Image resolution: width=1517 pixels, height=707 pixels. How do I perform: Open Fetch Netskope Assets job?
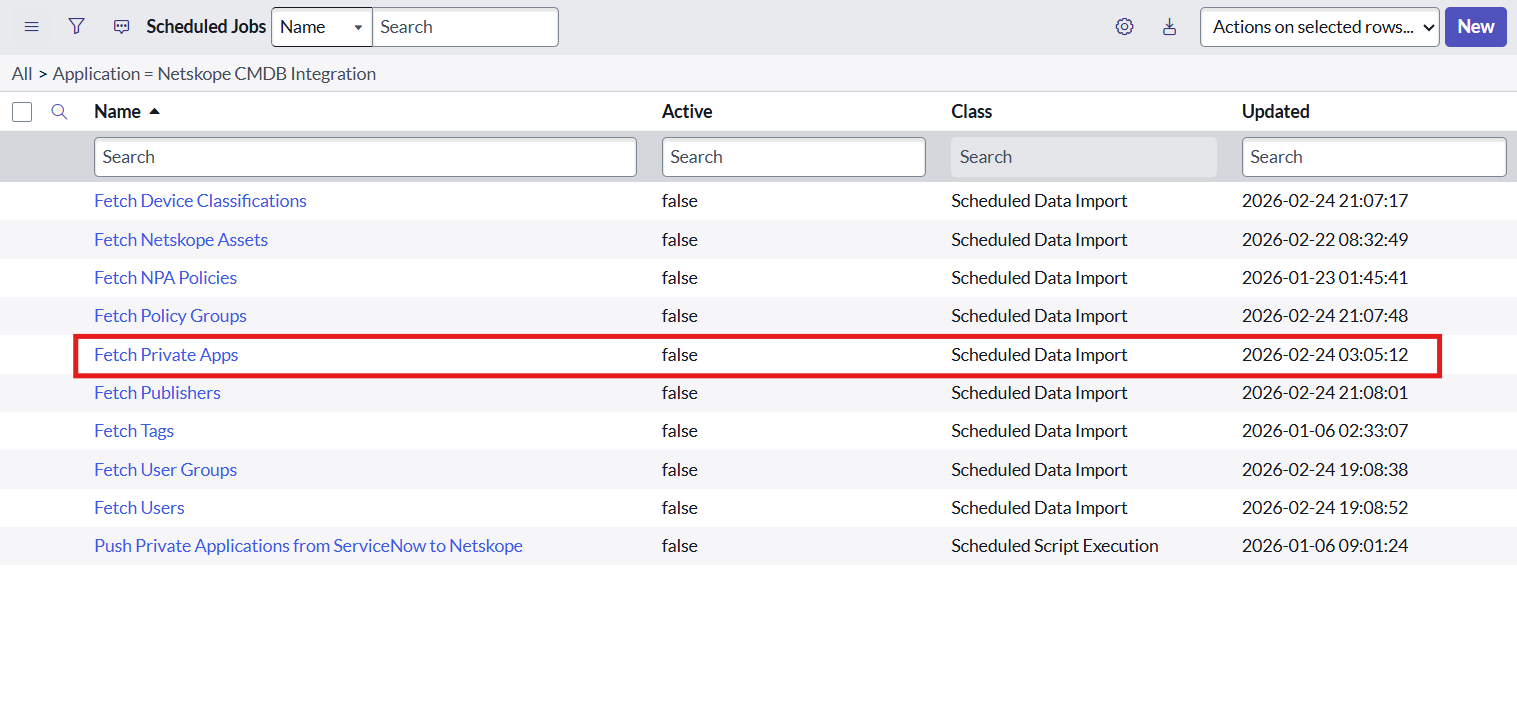181,240
